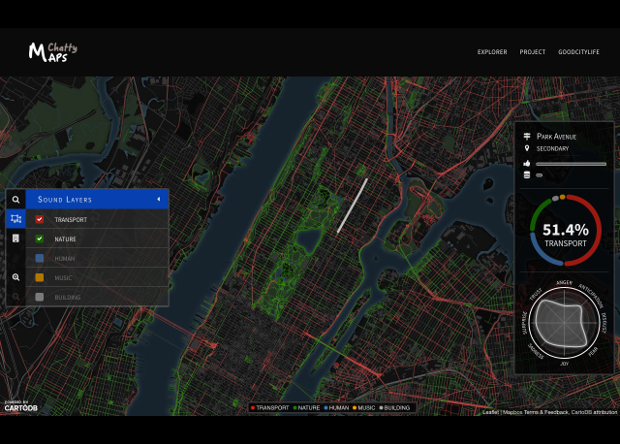Viewport: 620px width, 444px height.
Task: Enable the Music layer checkbox
Action: [39, 278]
